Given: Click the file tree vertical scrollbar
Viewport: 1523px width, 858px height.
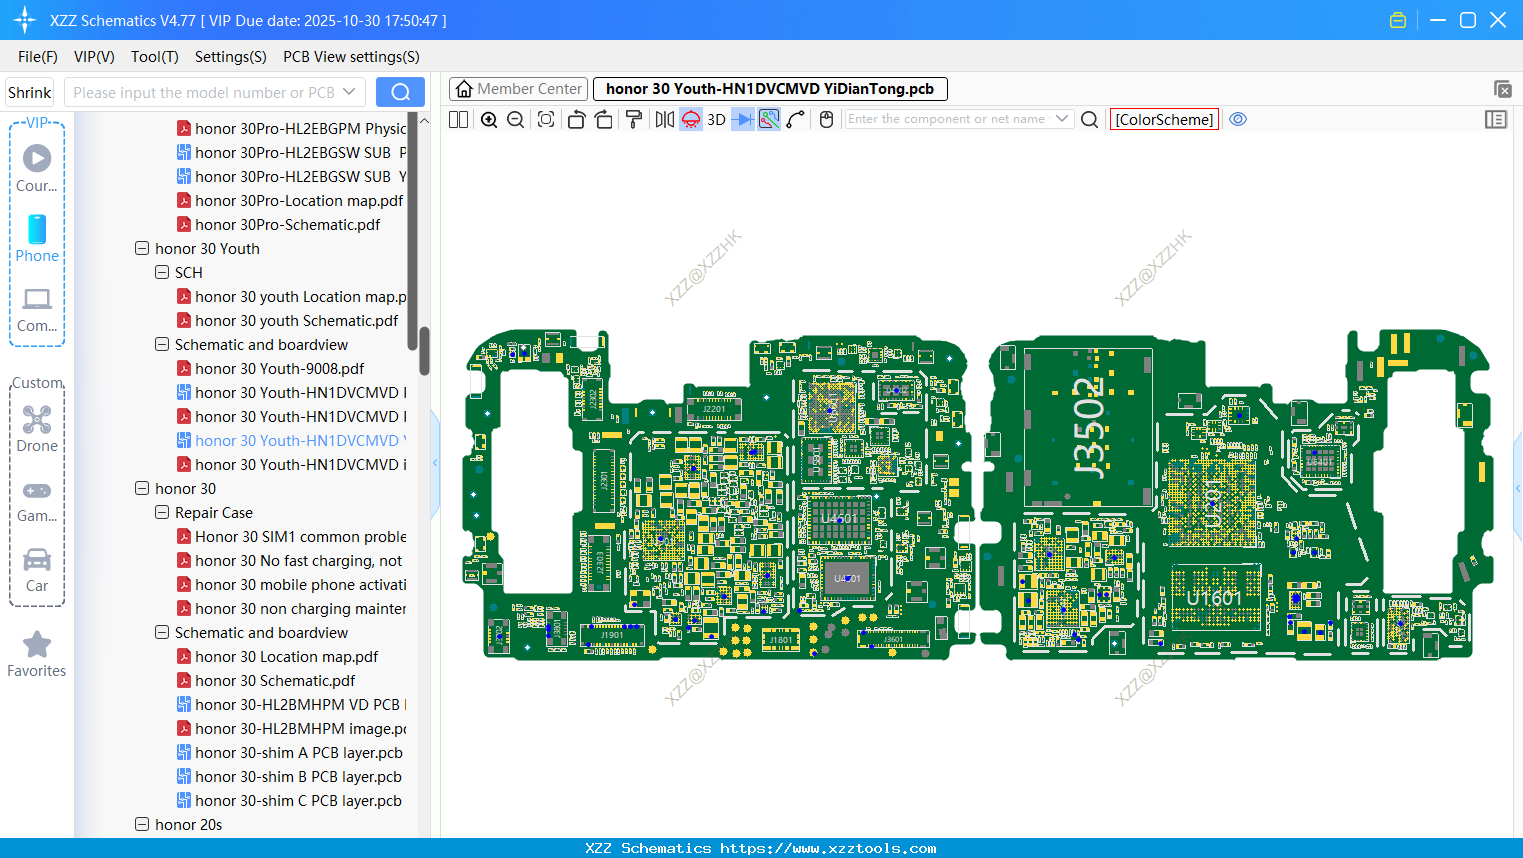Looking at the screenshot, I should [x=424, y=350].
